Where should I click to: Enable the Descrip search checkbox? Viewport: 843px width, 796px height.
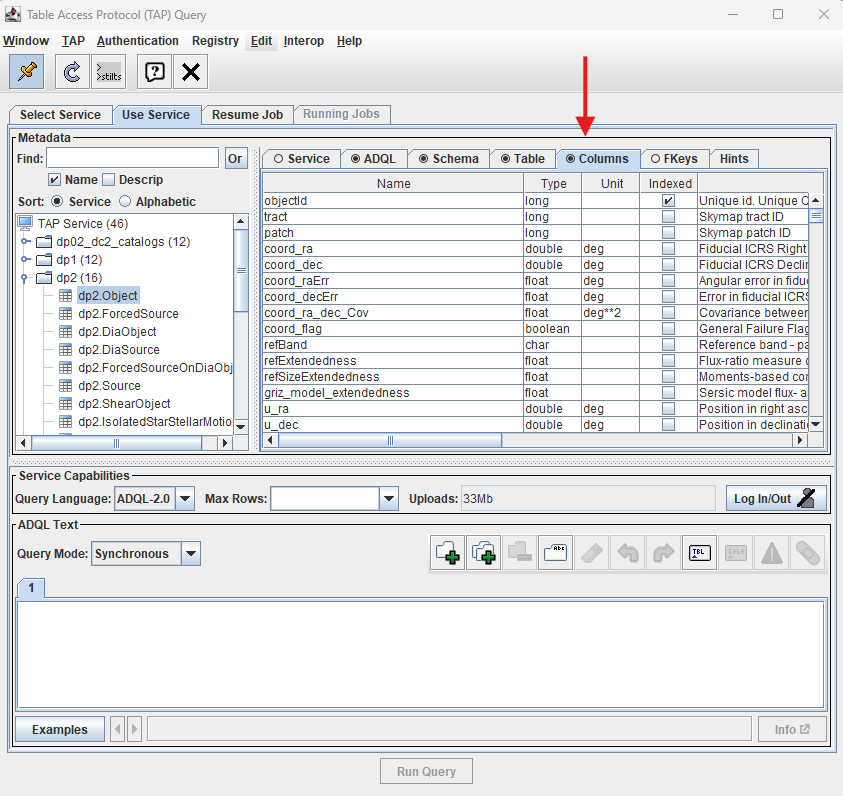[x=109, y=180]
